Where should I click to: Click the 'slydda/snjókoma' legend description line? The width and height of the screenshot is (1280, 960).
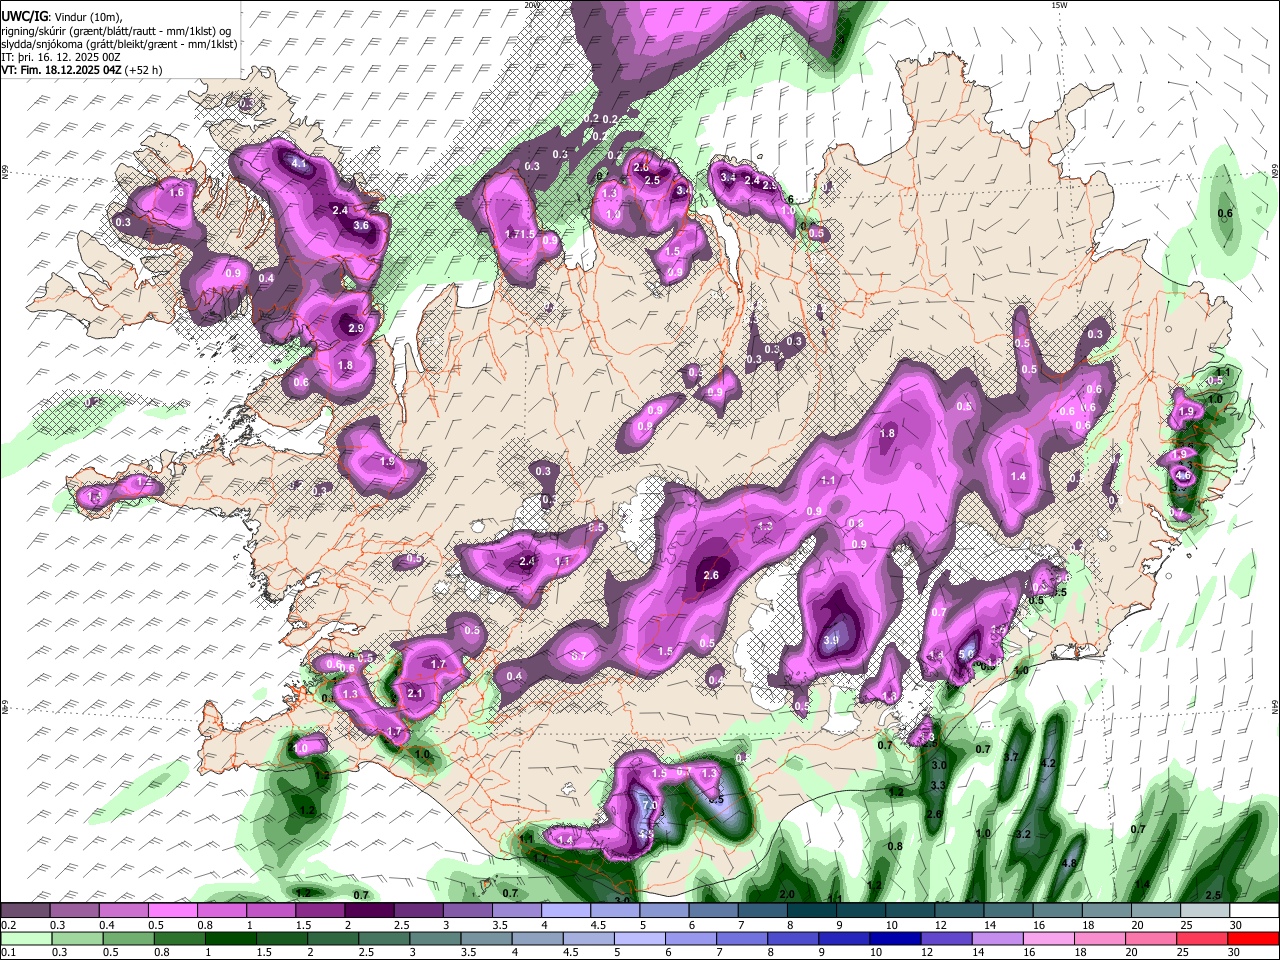[119, 44]
